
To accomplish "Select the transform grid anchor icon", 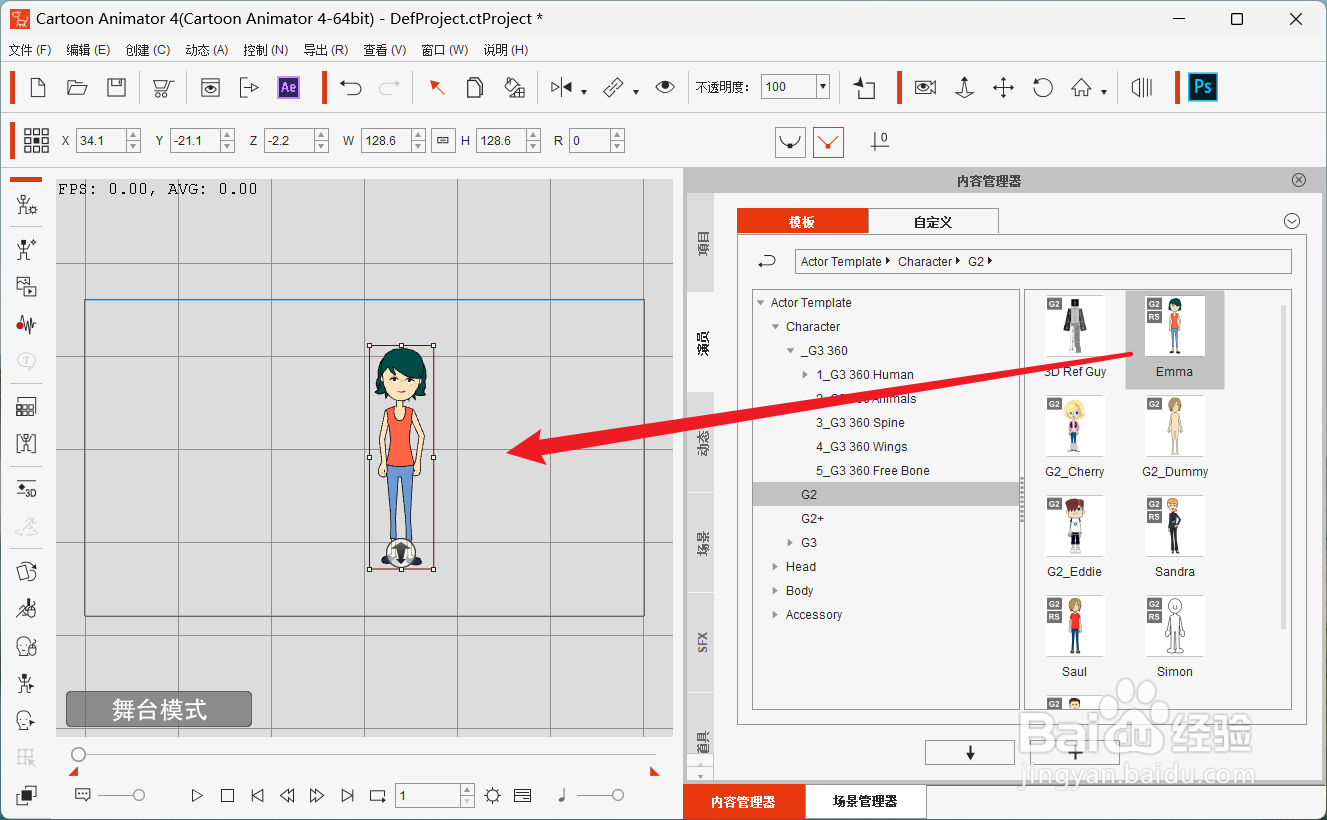I will tap(36, 141).
